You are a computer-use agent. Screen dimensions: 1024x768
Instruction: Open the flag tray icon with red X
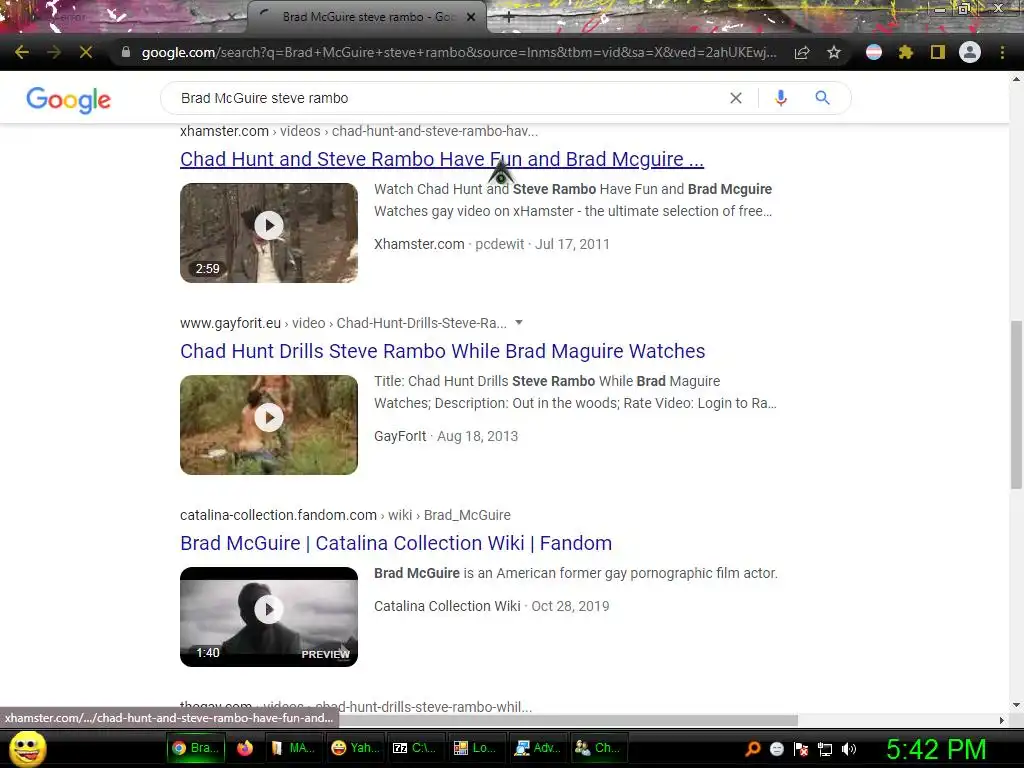coord(801,749)
